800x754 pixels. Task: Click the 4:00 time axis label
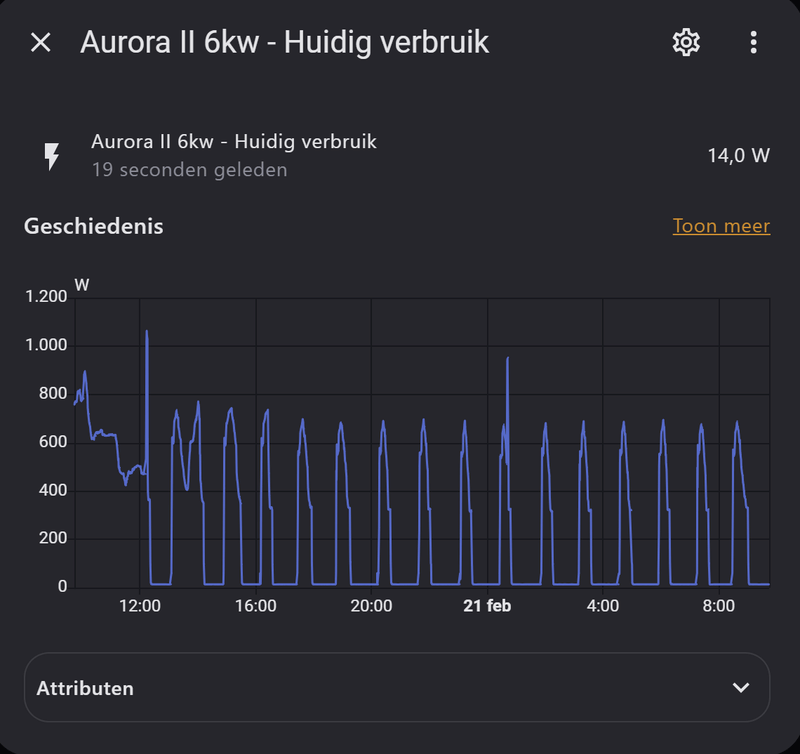603,606
